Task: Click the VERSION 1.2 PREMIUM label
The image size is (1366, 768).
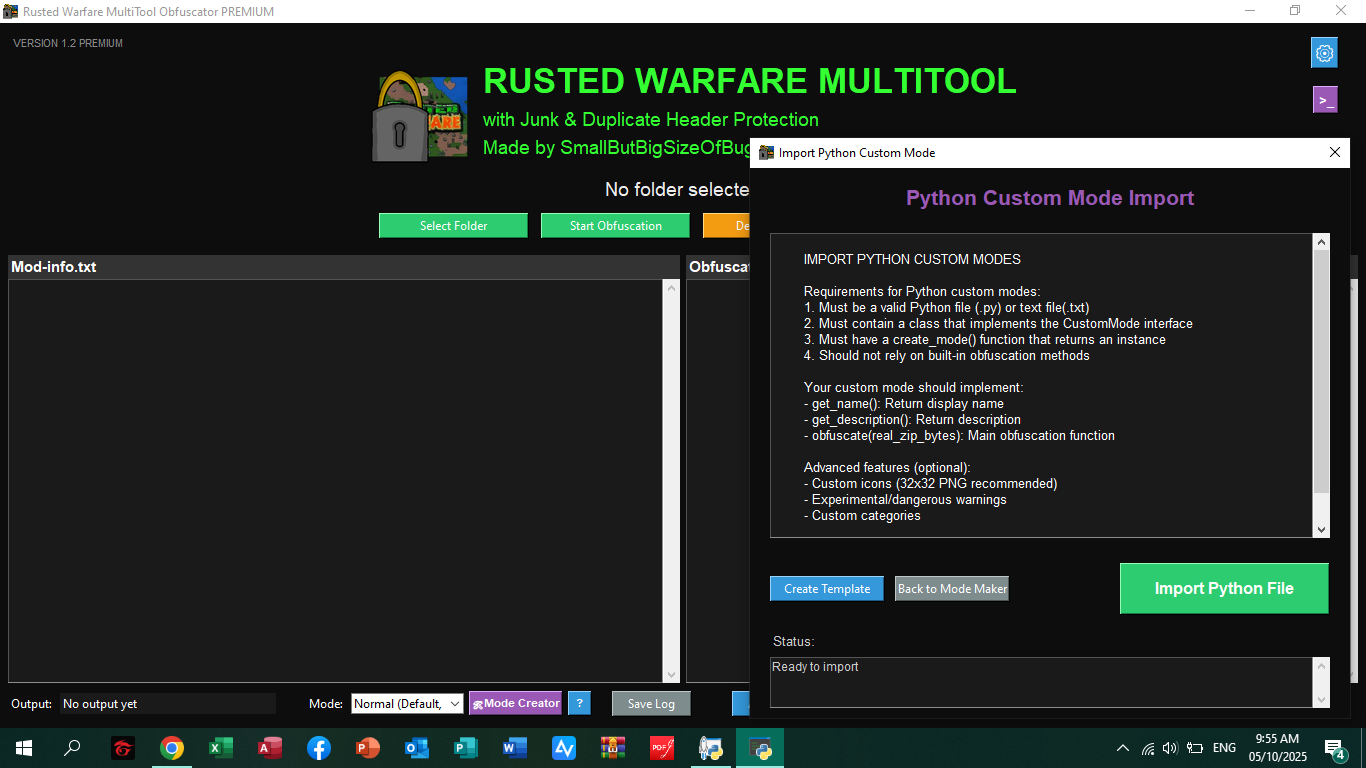Action: [x=68, y=43]
